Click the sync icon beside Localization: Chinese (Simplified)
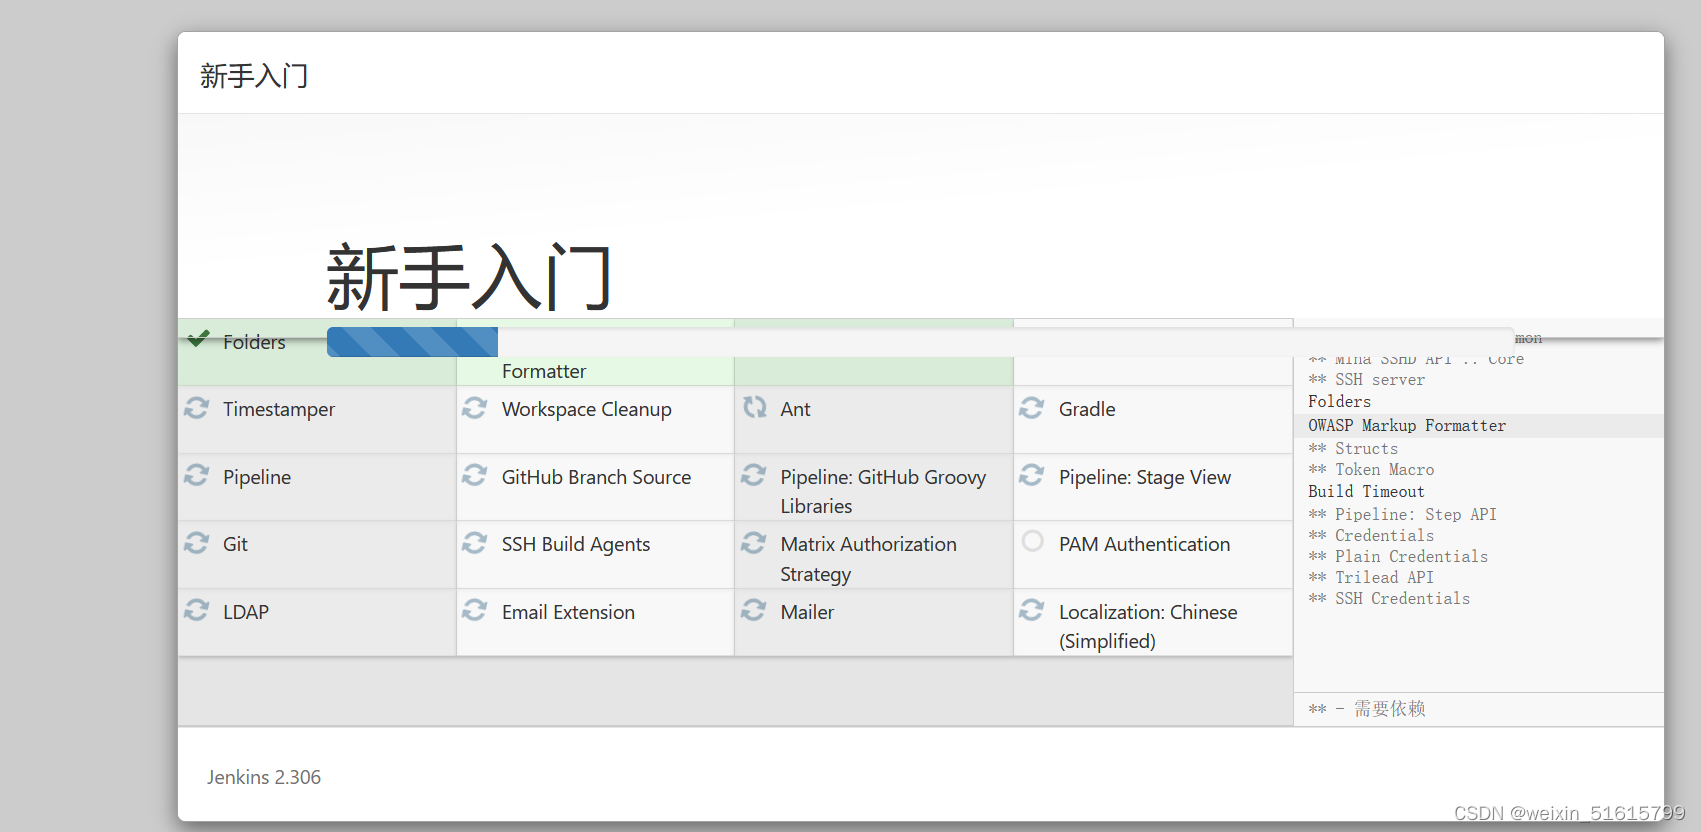The image size is (1701, 832). coord(1032,610)
